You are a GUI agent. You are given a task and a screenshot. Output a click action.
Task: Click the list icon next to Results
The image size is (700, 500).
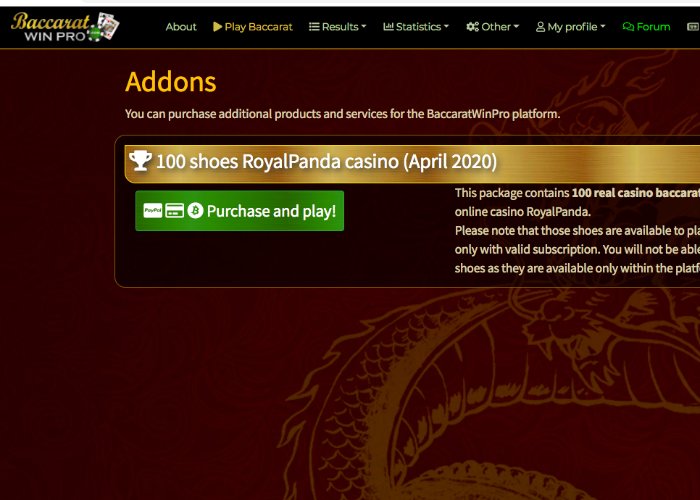point(314,27)
